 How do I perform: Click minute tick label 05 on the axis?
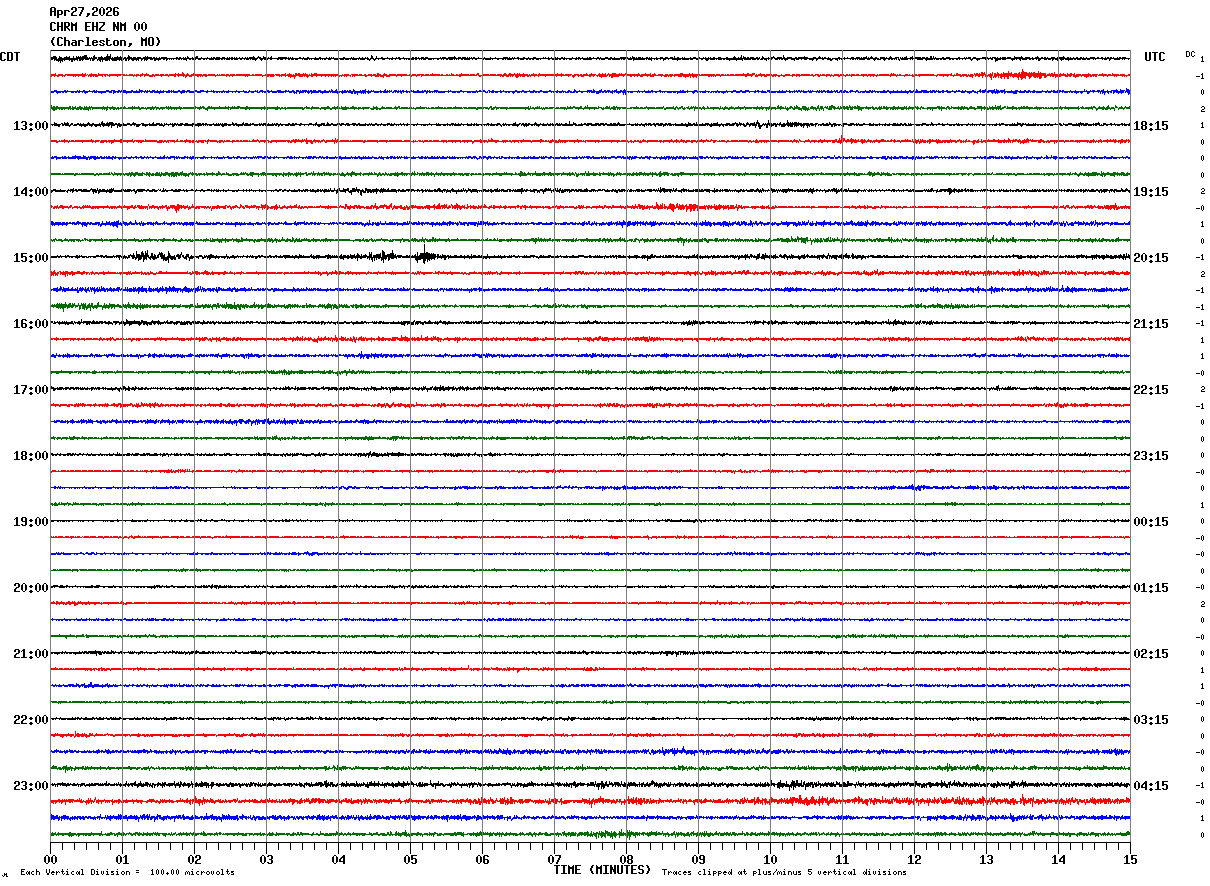click(410, 859)
